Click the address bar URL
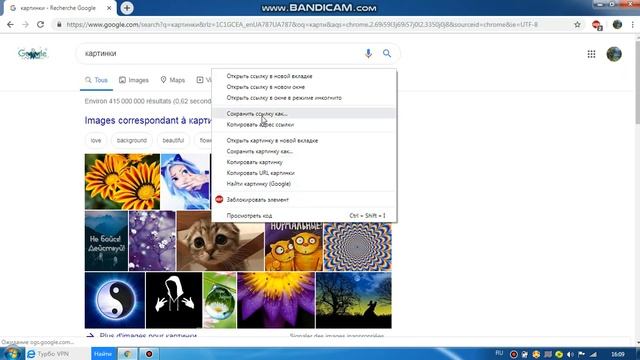The height and width of the screenshot is (360, 640). click(x=302, y=24)
